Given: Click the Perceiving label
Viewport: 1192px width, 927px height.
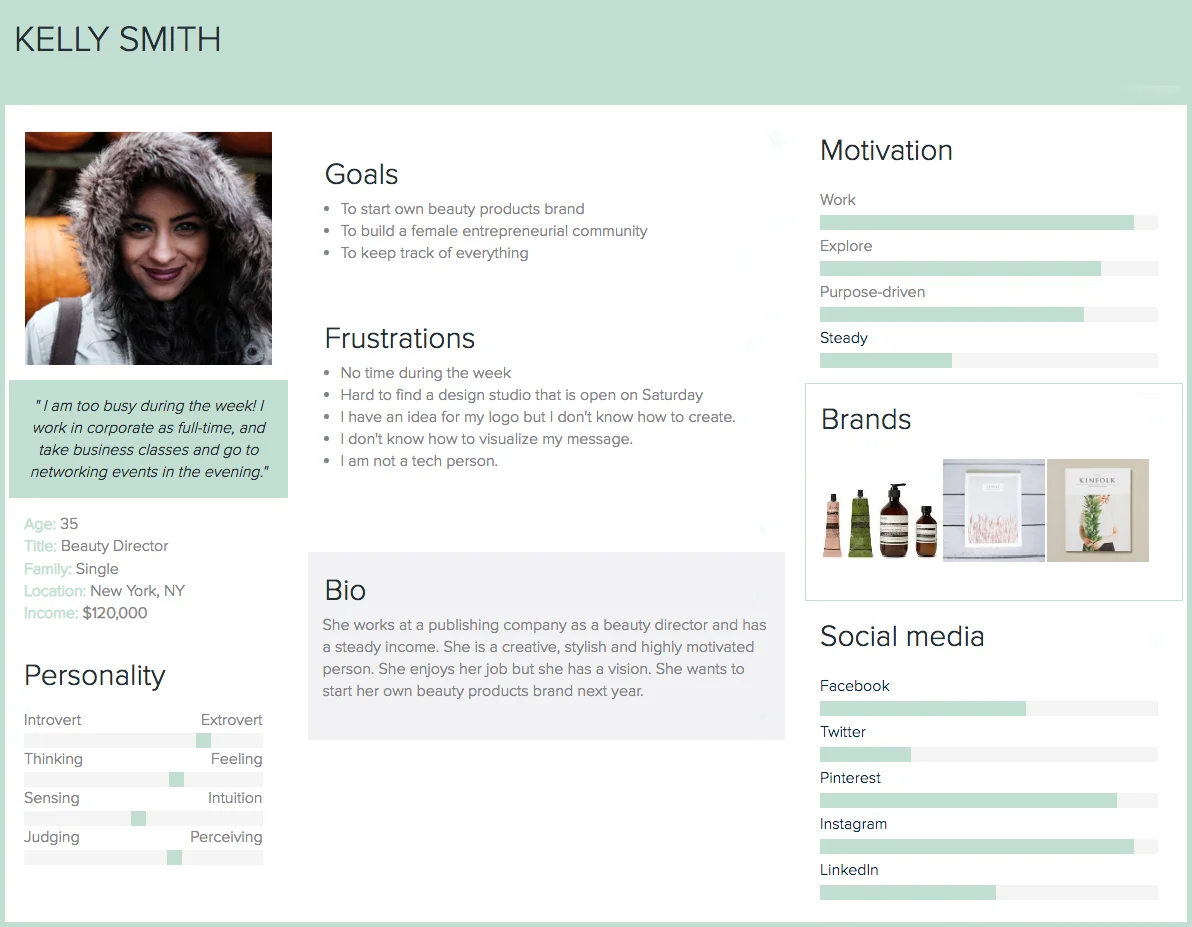Looking at the screenshot, I should pyautogui.click(x=226, y=837).
